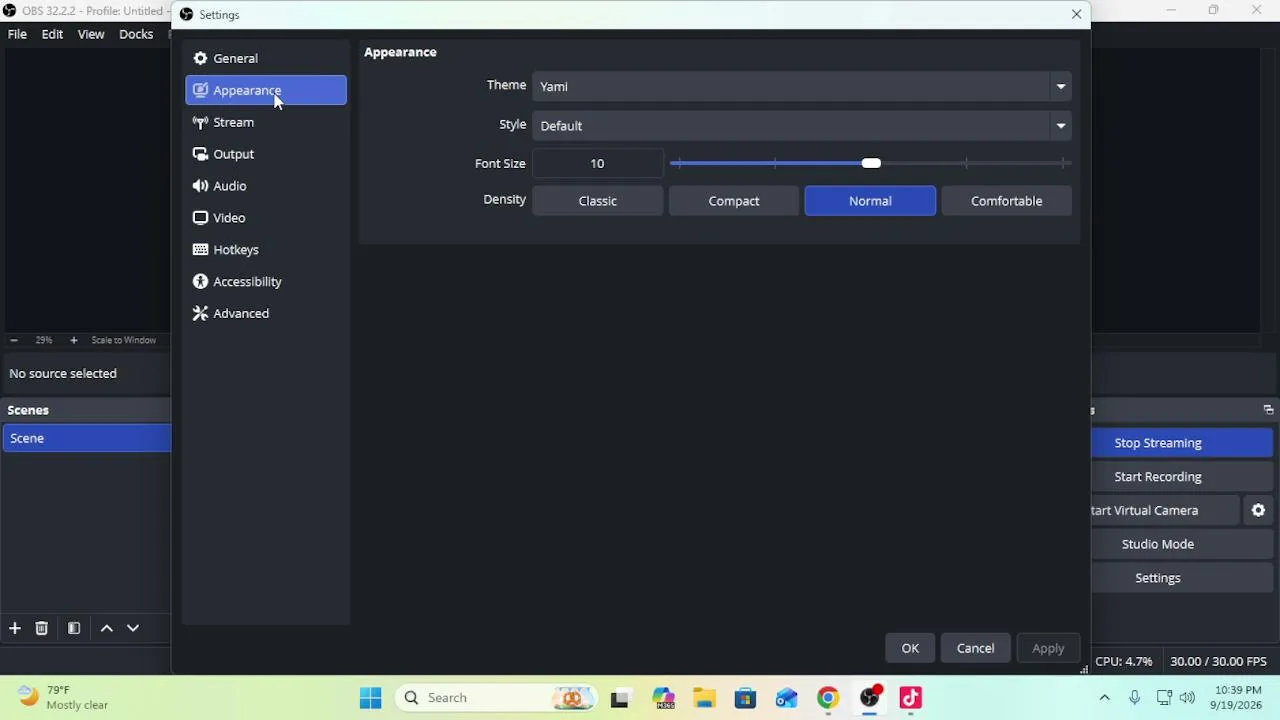Open the Theme dropdown showing Yami
The image size is (1280, 720).
point(802,86)
